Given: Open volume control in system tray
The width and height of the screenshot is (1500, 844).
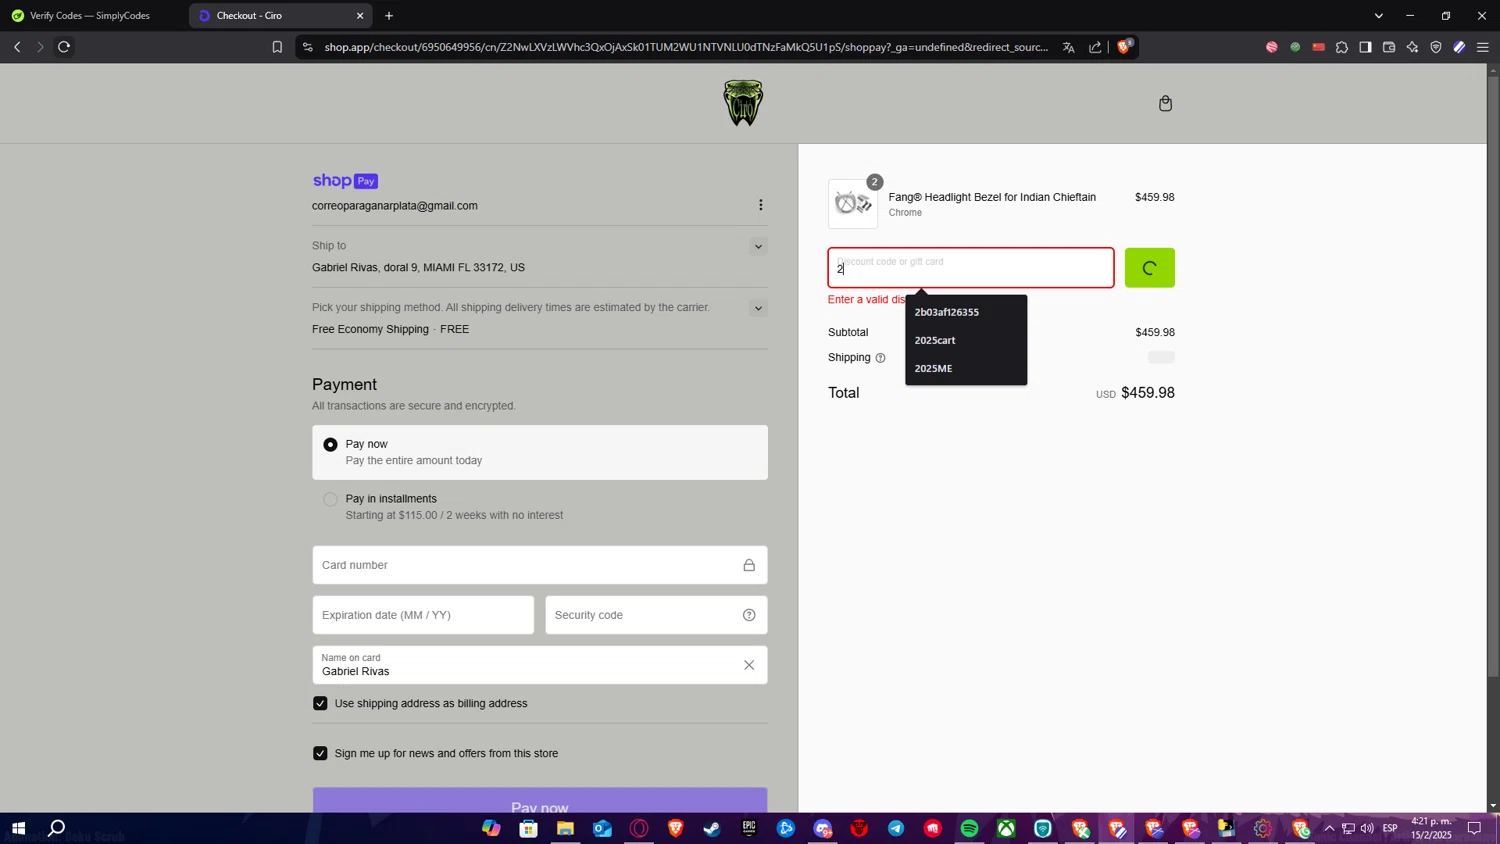Looking at the screenshot, I should tap(1367, 828).
